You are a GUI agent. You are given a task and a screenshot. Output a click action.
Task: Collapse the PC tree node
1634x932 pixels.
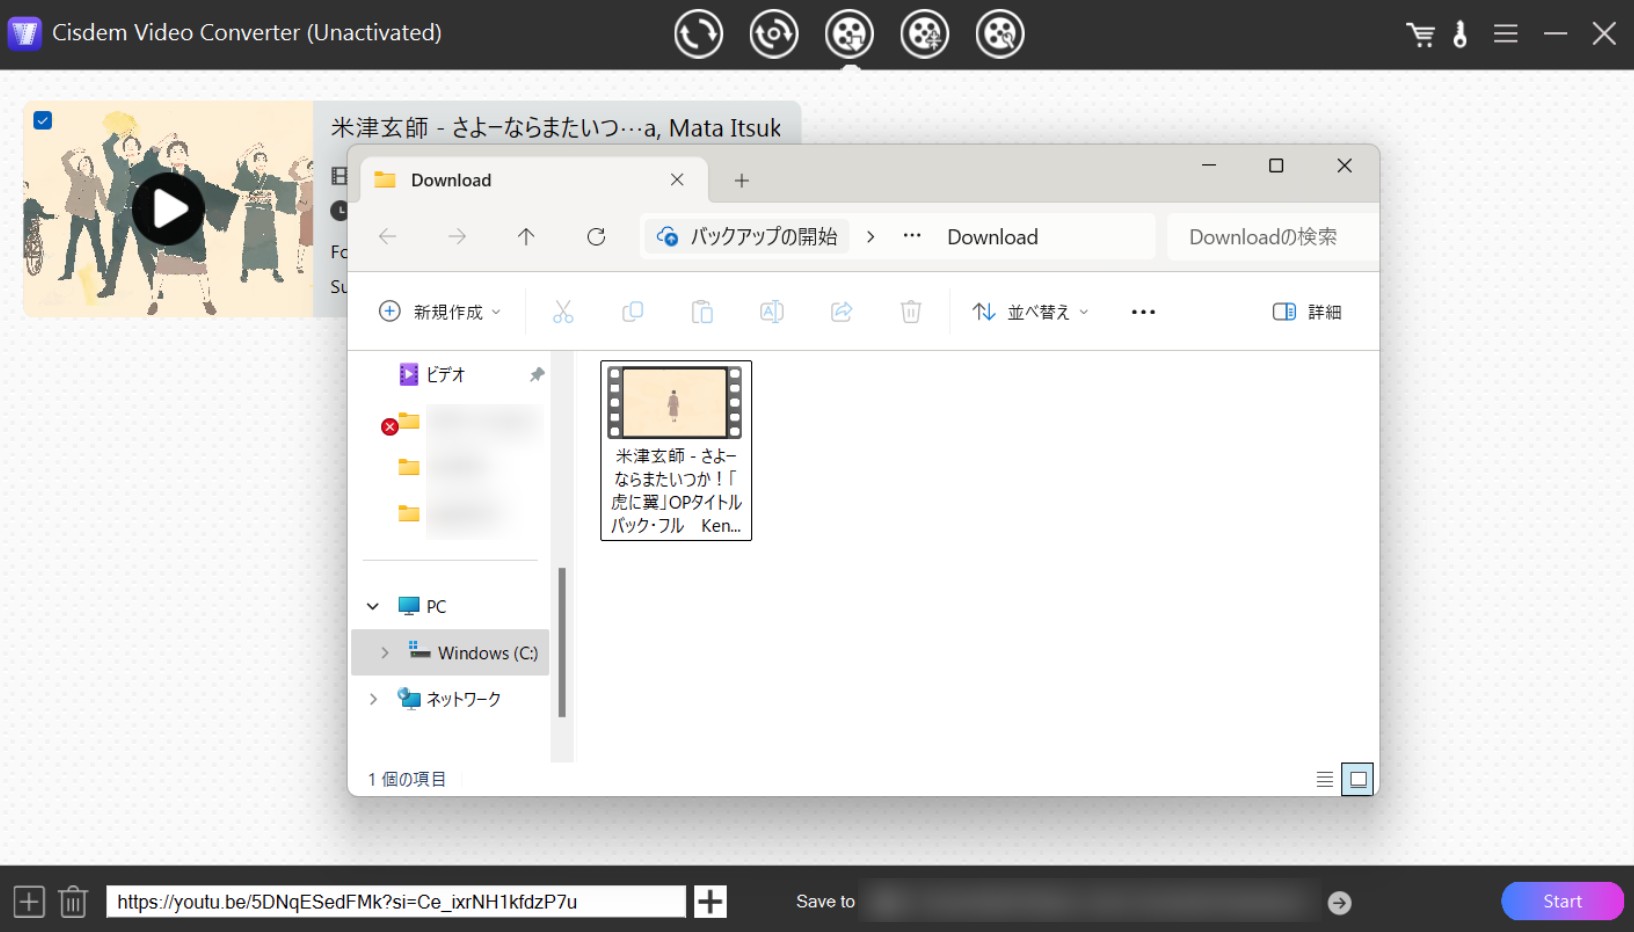373,606
